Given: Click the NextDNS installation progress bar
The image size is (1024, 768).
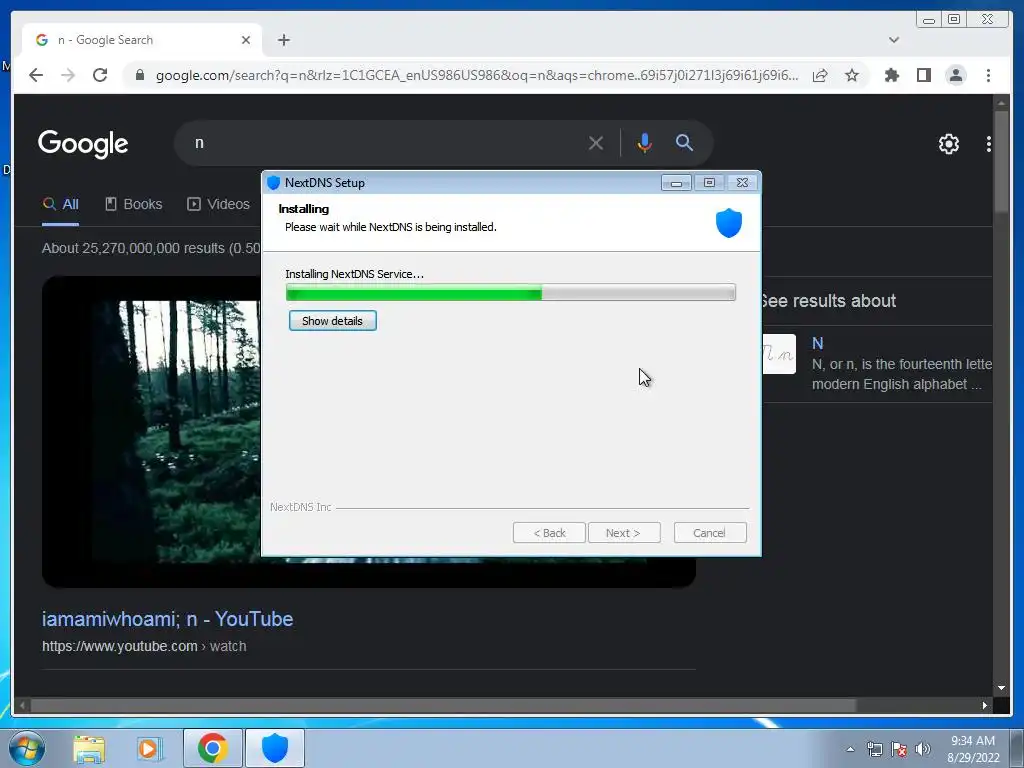Looking at the screenshot, I should (x=510, y=292).
